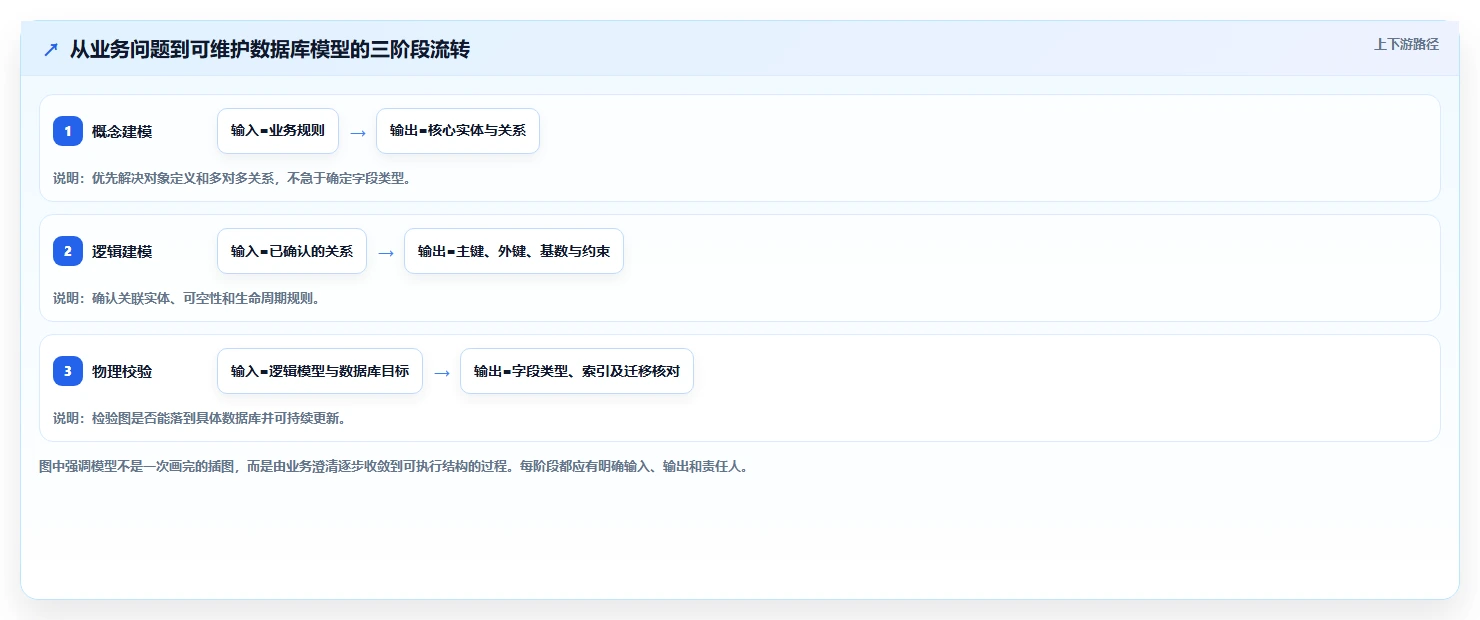Screen dimensions: 1480x620
Task: Click the step 3 number badge
Action: (x=68, y=371)
